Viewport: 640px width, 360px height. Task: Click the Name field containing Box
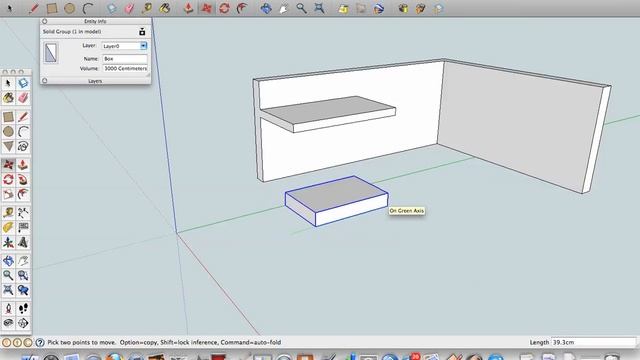pyautogui.click(x=124, y=59)
